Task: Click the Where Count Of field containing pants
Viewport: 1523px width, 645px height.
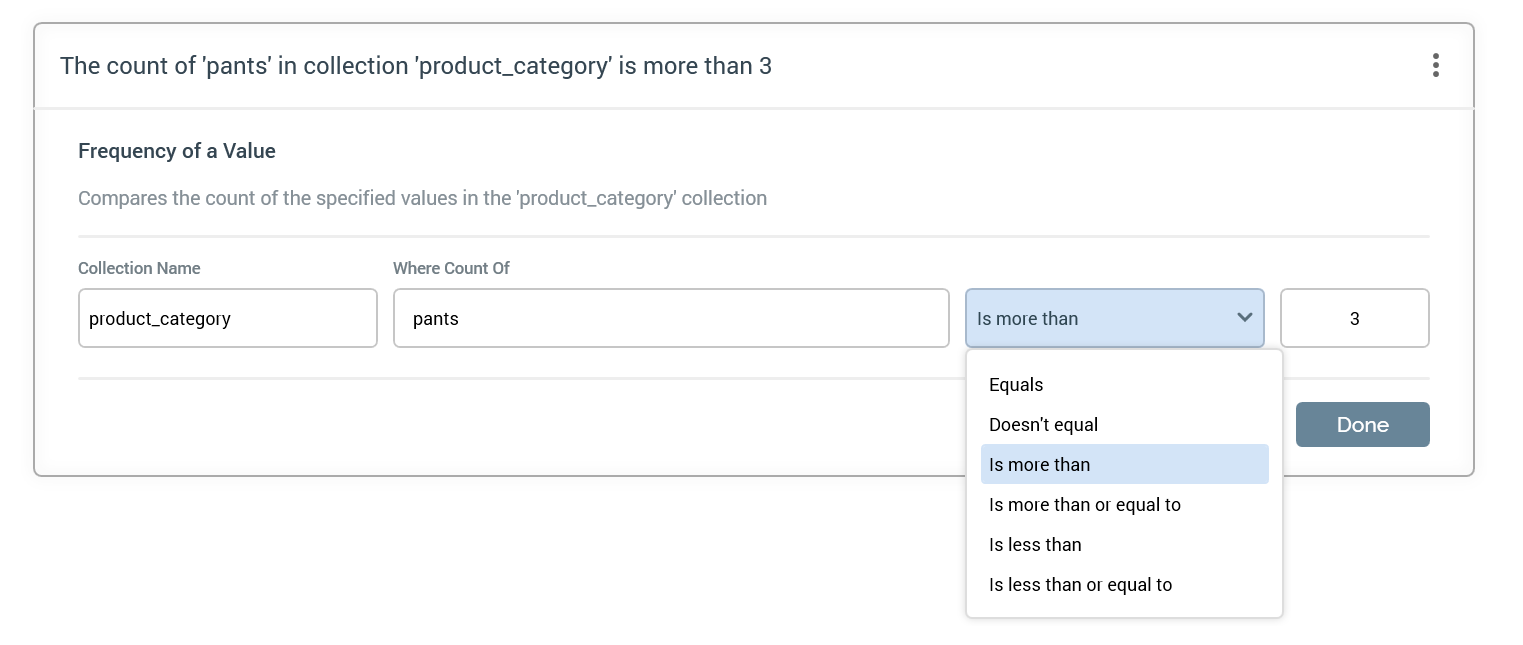Action: (x=670, y=318)
